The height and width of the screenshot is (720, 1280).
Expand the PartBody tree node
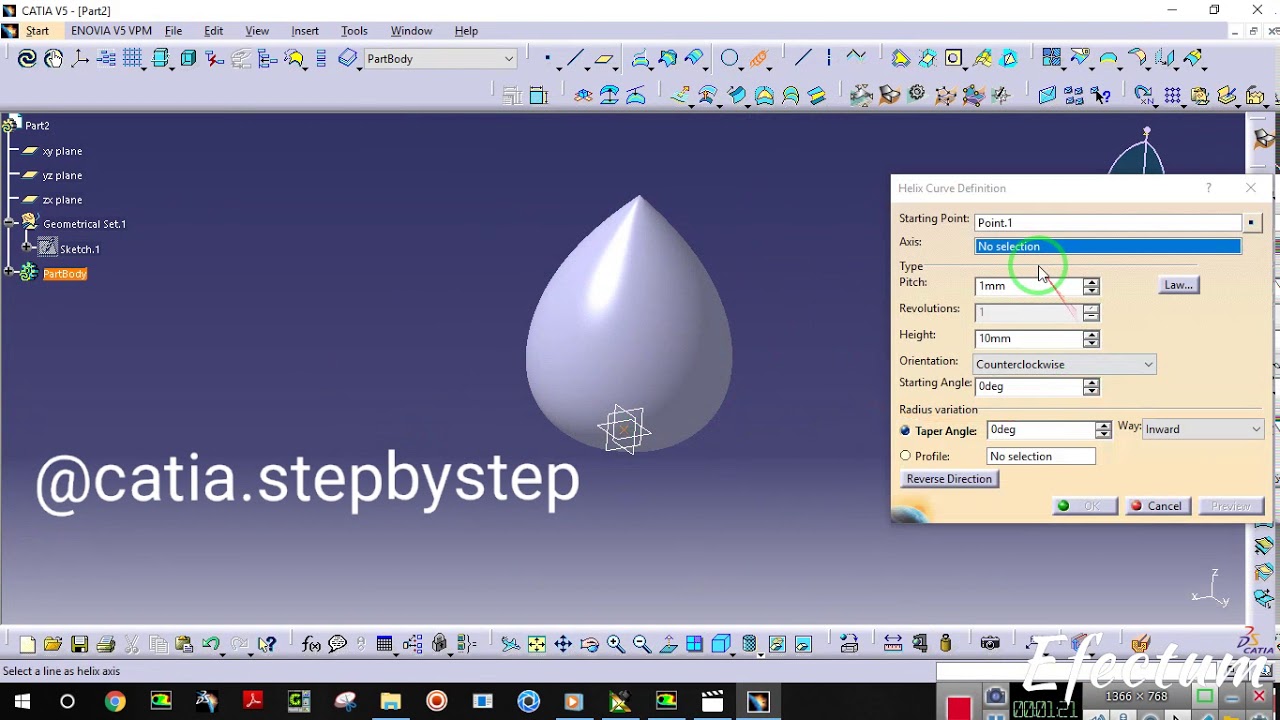click(9, 273)
